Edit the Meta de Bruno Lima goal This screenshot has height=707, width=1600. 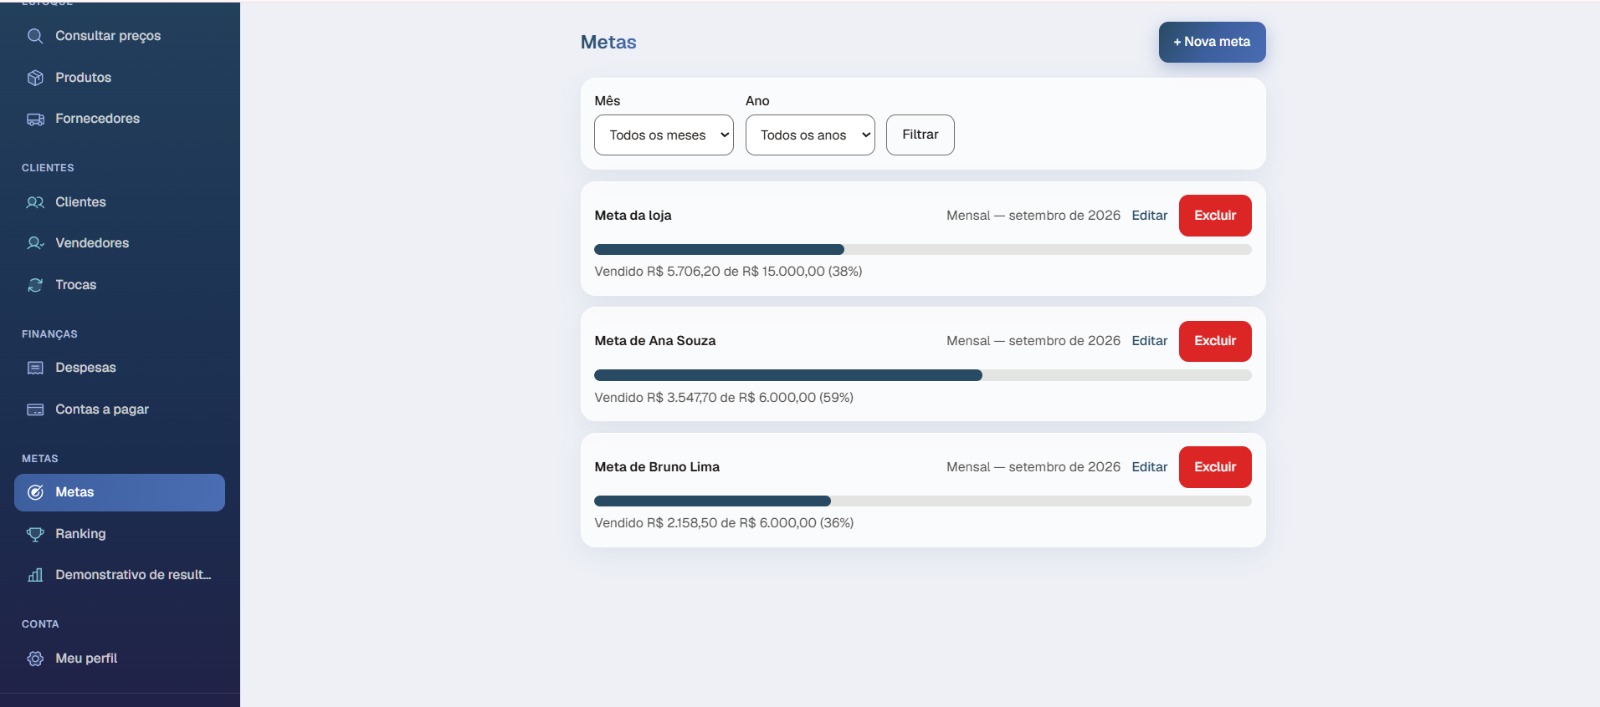click(1149, 467)
